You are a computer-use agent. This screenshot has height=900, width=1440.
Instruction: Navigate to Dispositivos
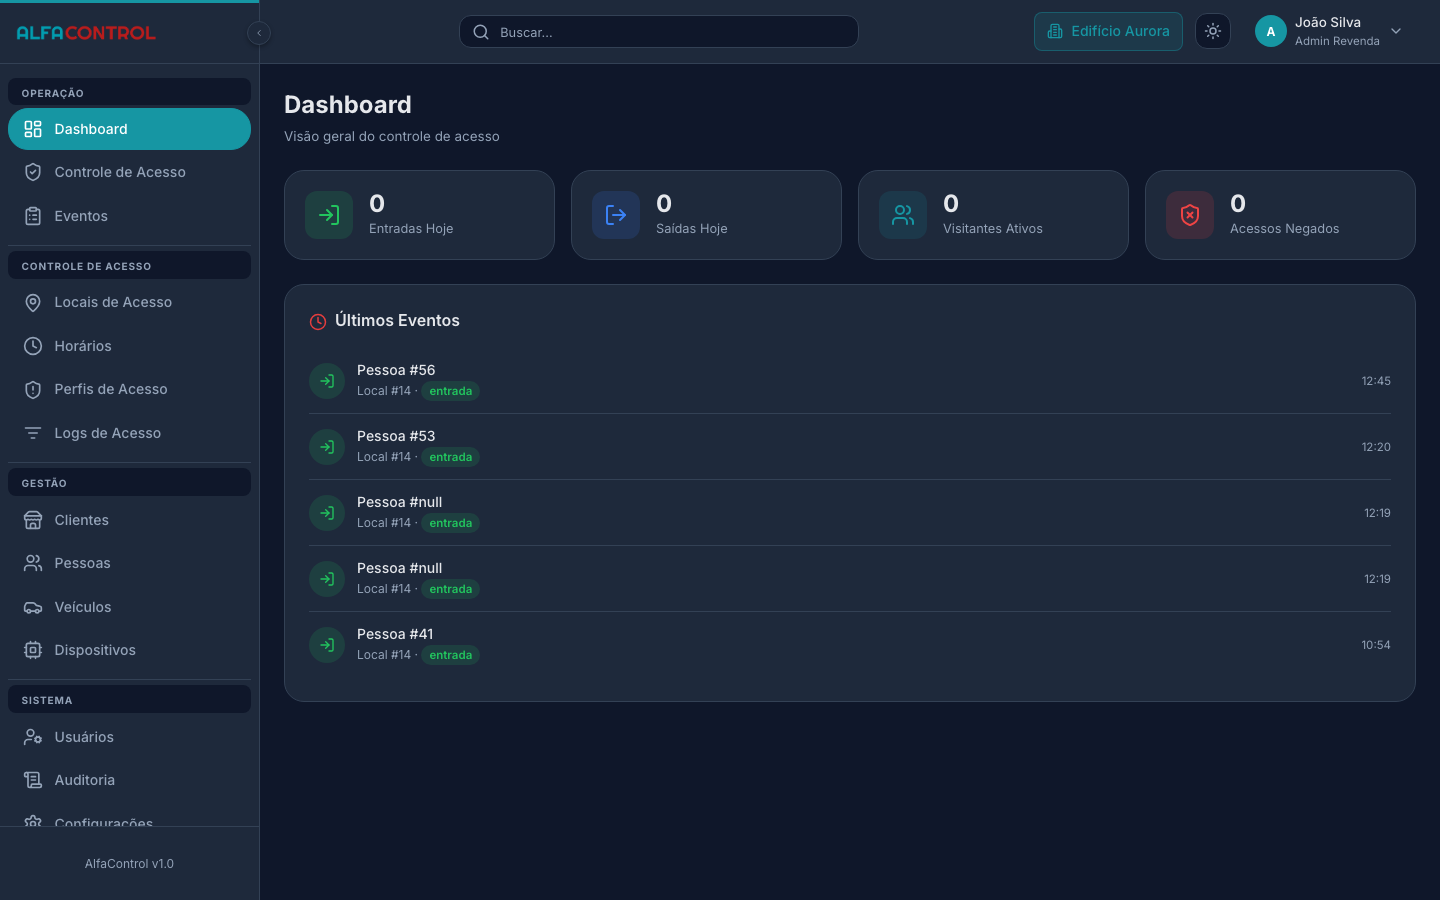point(129,650)
